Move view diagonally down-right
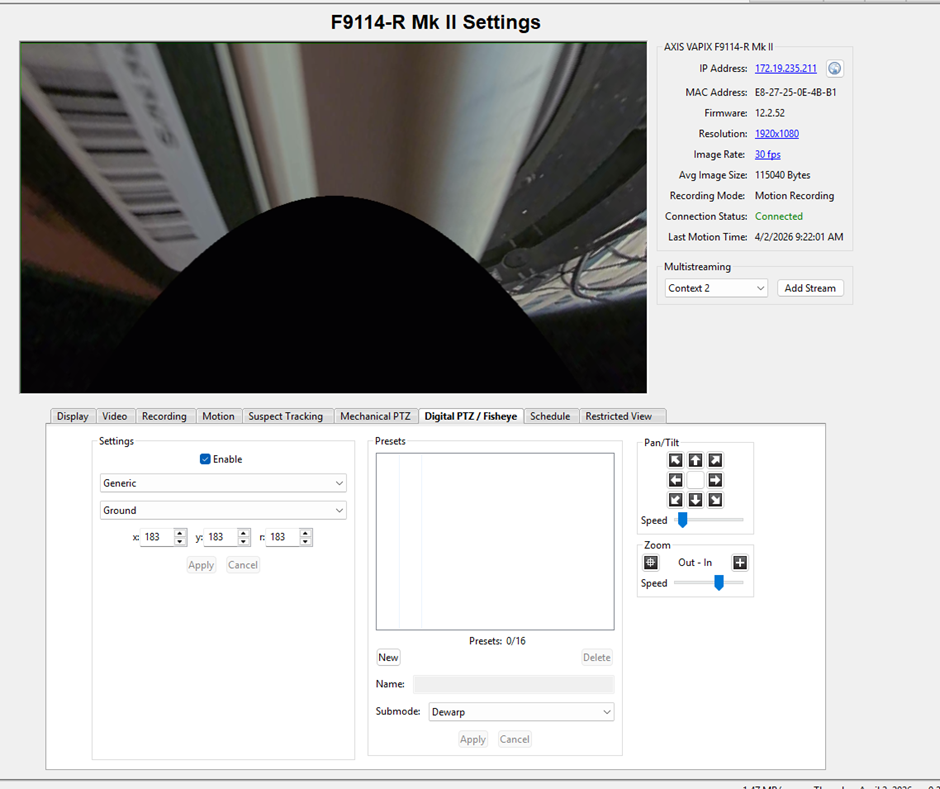Screen dimensions: 940x789 [715, 500]
